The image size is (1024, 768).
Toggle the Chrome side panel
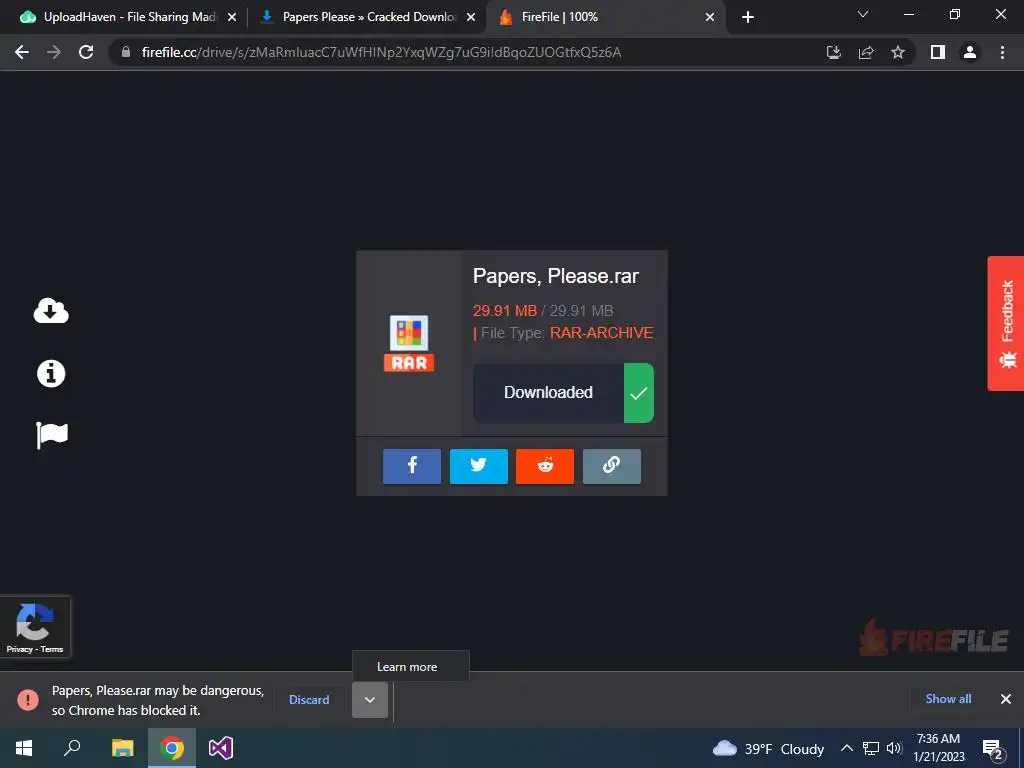tap(938, 52)
